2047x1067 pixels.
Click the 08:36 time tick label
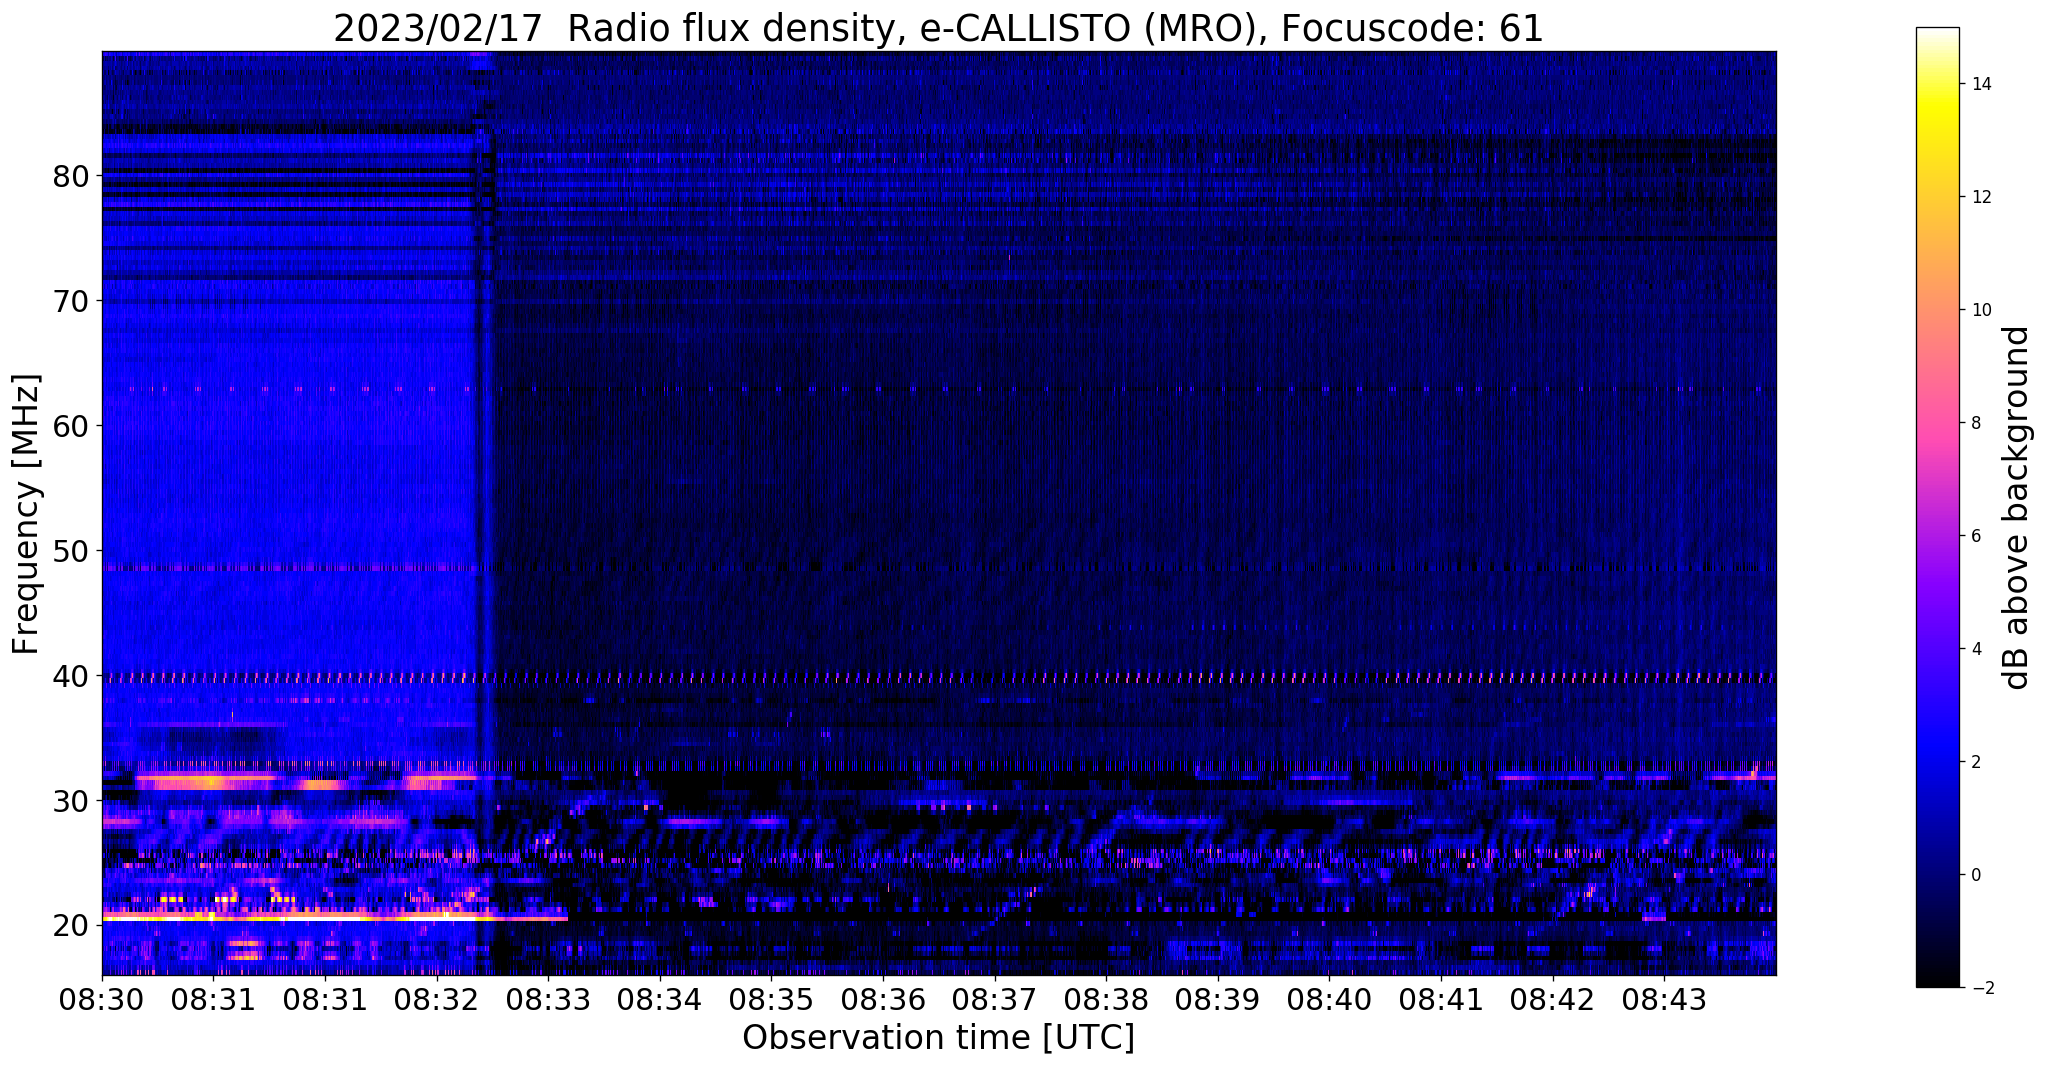click(883, 1000)
